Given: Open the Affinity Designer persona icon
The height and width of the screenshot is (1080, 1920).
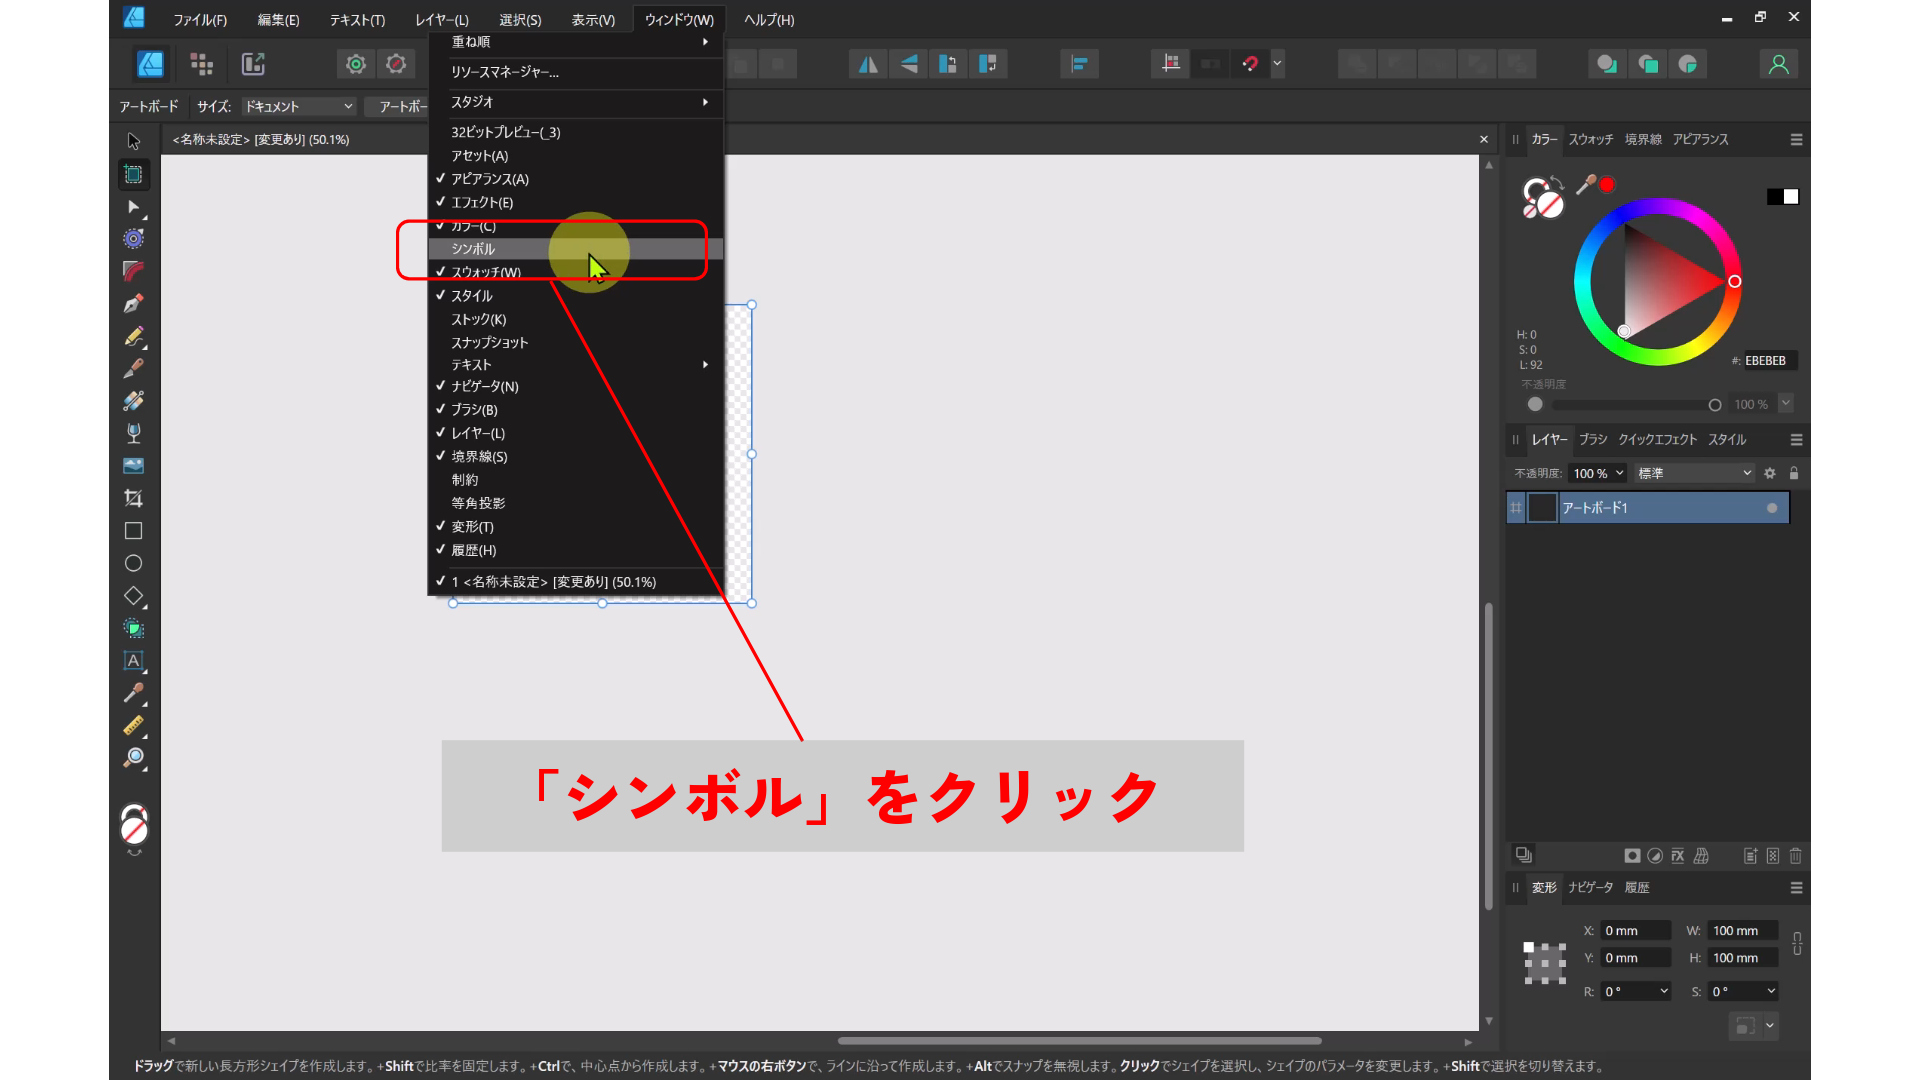Looking at the screenshot, I should (x=150, y=63).
